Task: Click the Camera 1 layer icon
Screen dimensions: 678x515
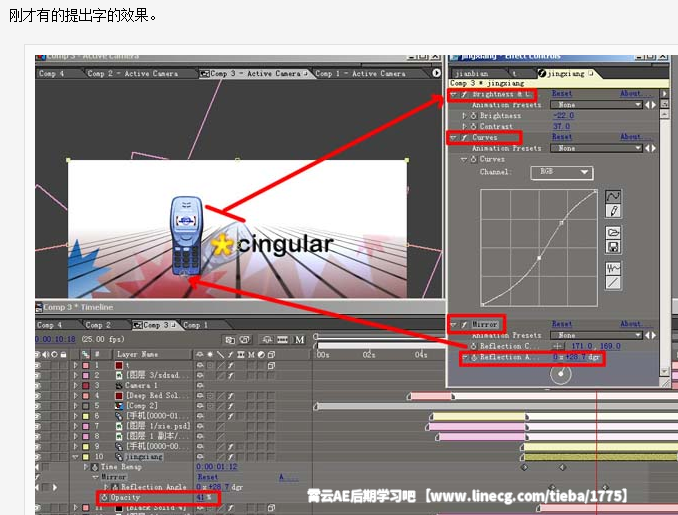Action: (x=119, y=385)
